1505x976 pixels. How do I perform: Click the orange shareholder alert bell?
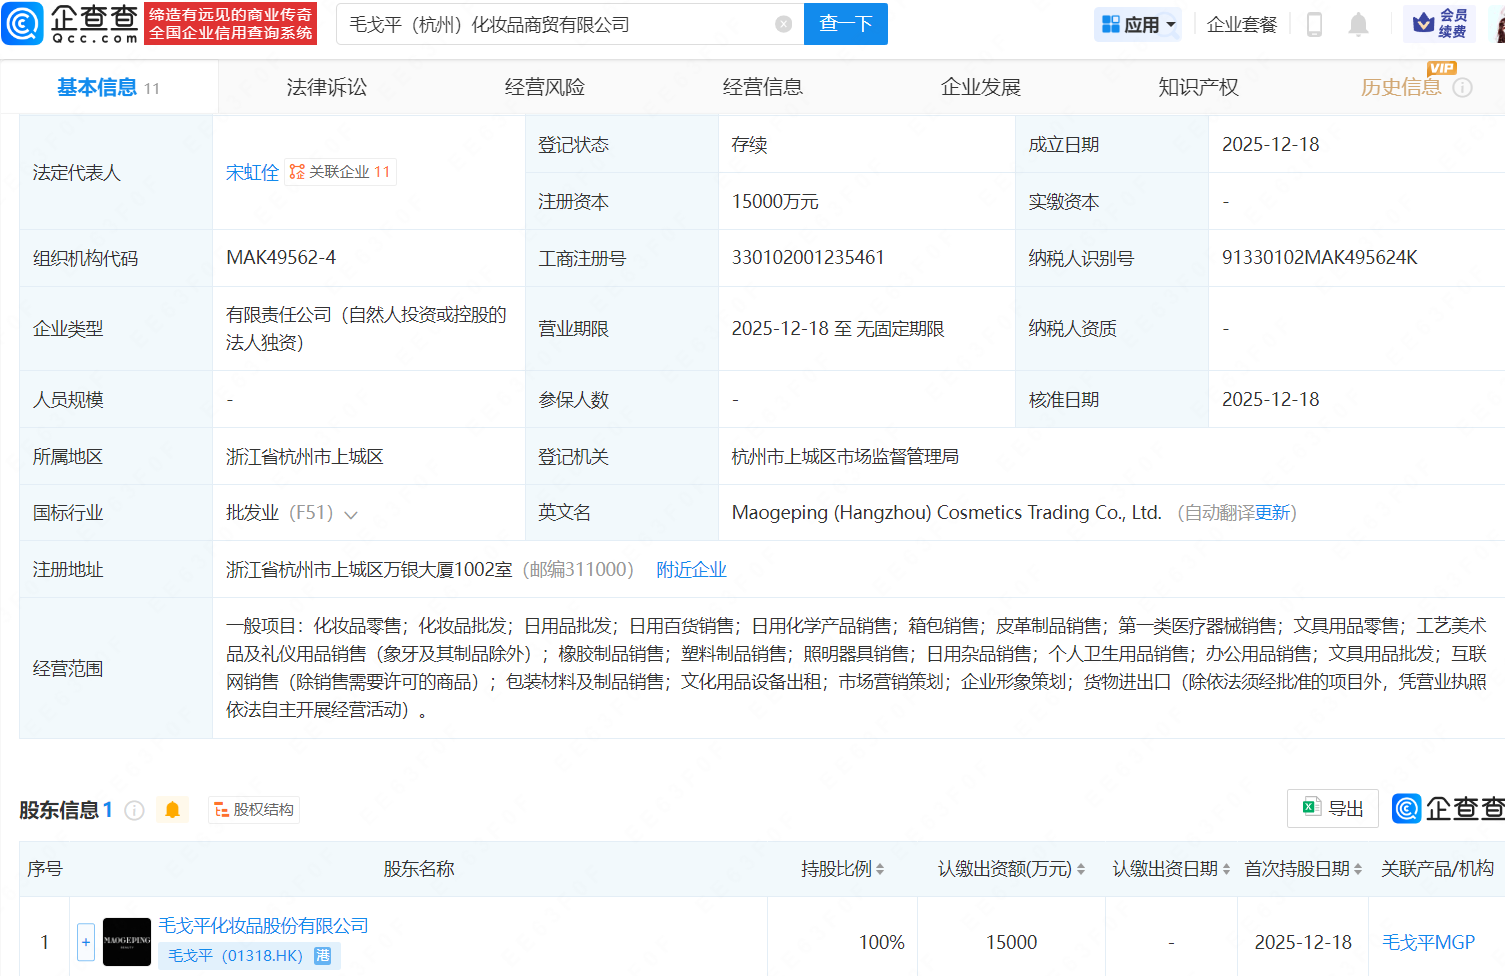(x=172, y=810)
